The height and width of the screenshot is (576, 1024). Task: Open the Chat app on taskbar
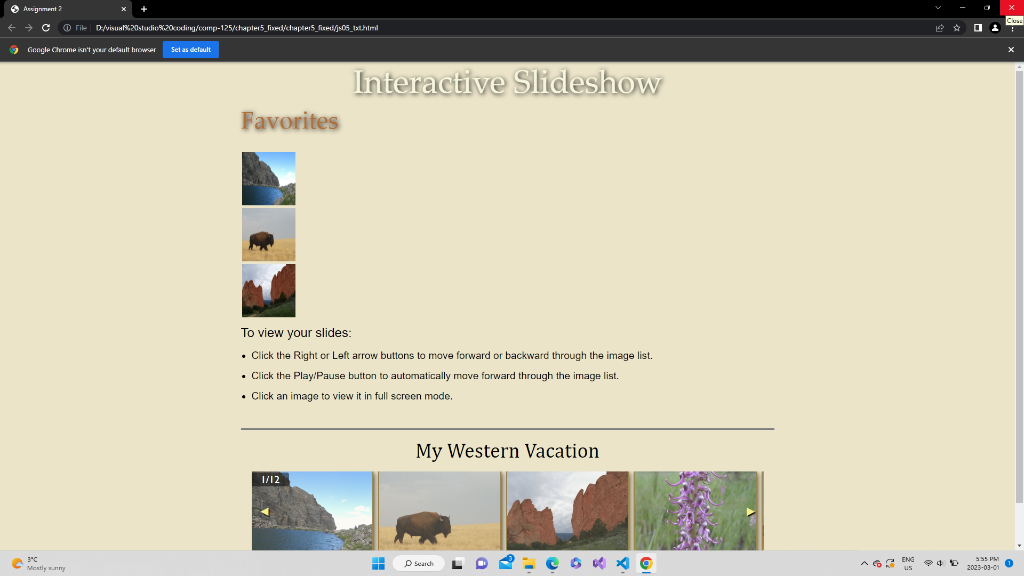tap(481, 564)
